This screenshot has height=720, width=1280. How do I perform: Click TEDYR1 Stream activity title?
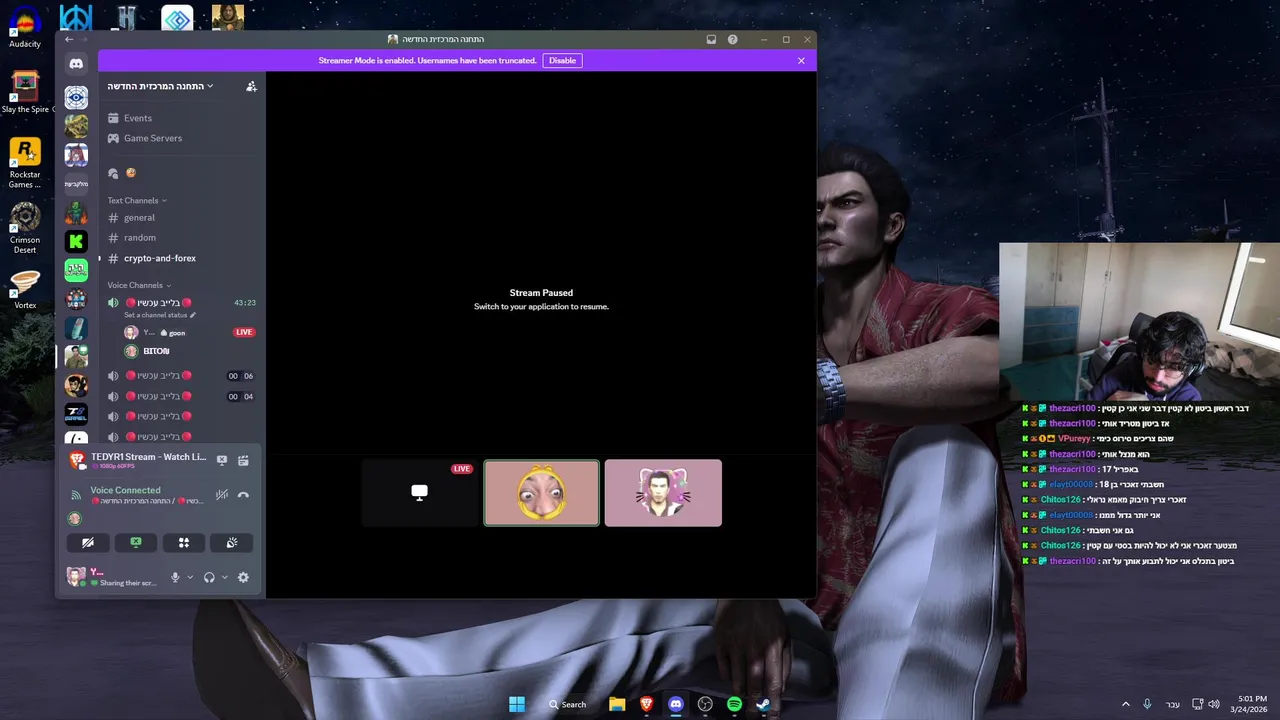click(x=148, y=457)
